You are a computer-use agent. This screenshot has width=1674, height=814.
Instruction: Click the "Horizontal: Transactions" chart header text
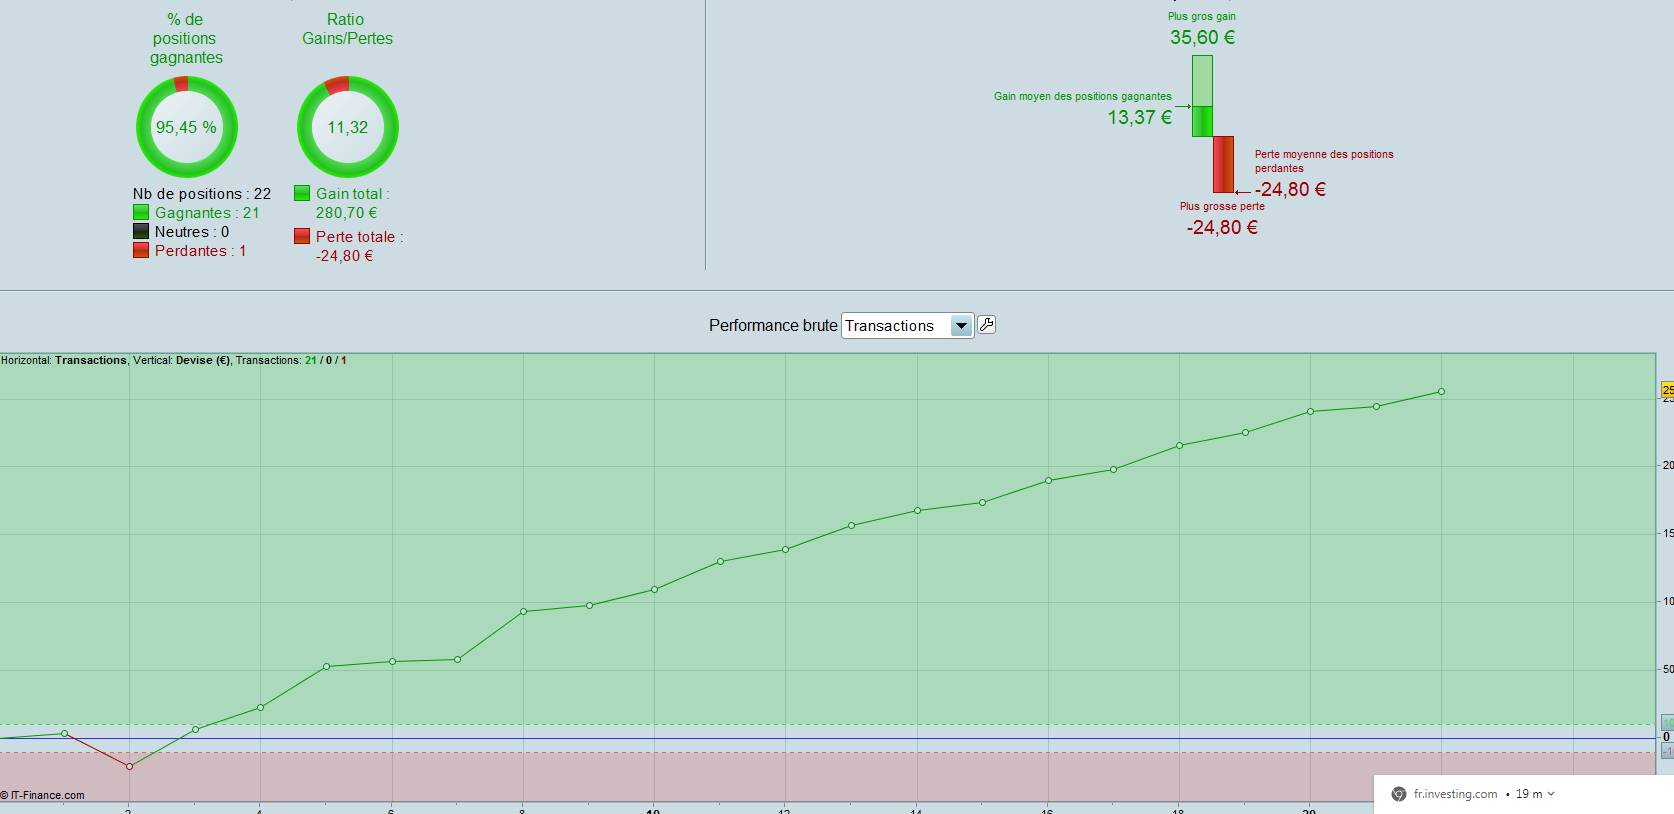click(x=64, y=360)
